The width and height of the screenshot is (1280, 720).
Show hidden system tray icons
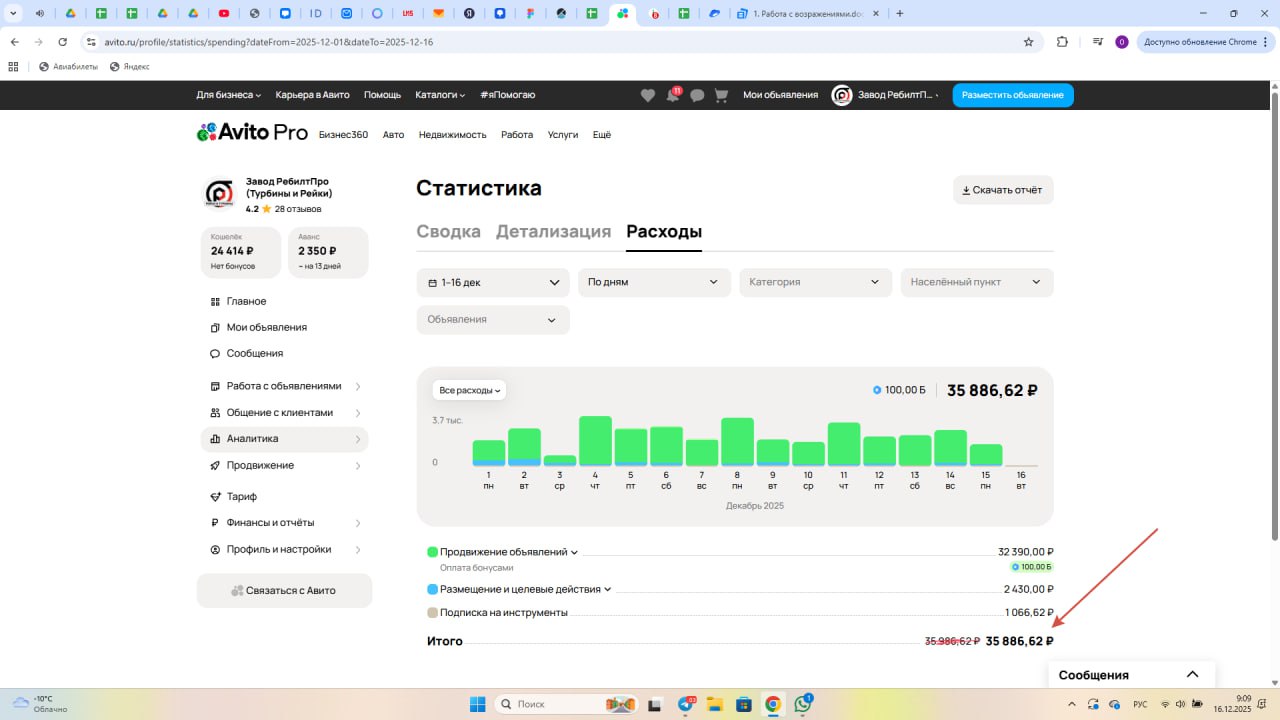tap(1071, 704)
